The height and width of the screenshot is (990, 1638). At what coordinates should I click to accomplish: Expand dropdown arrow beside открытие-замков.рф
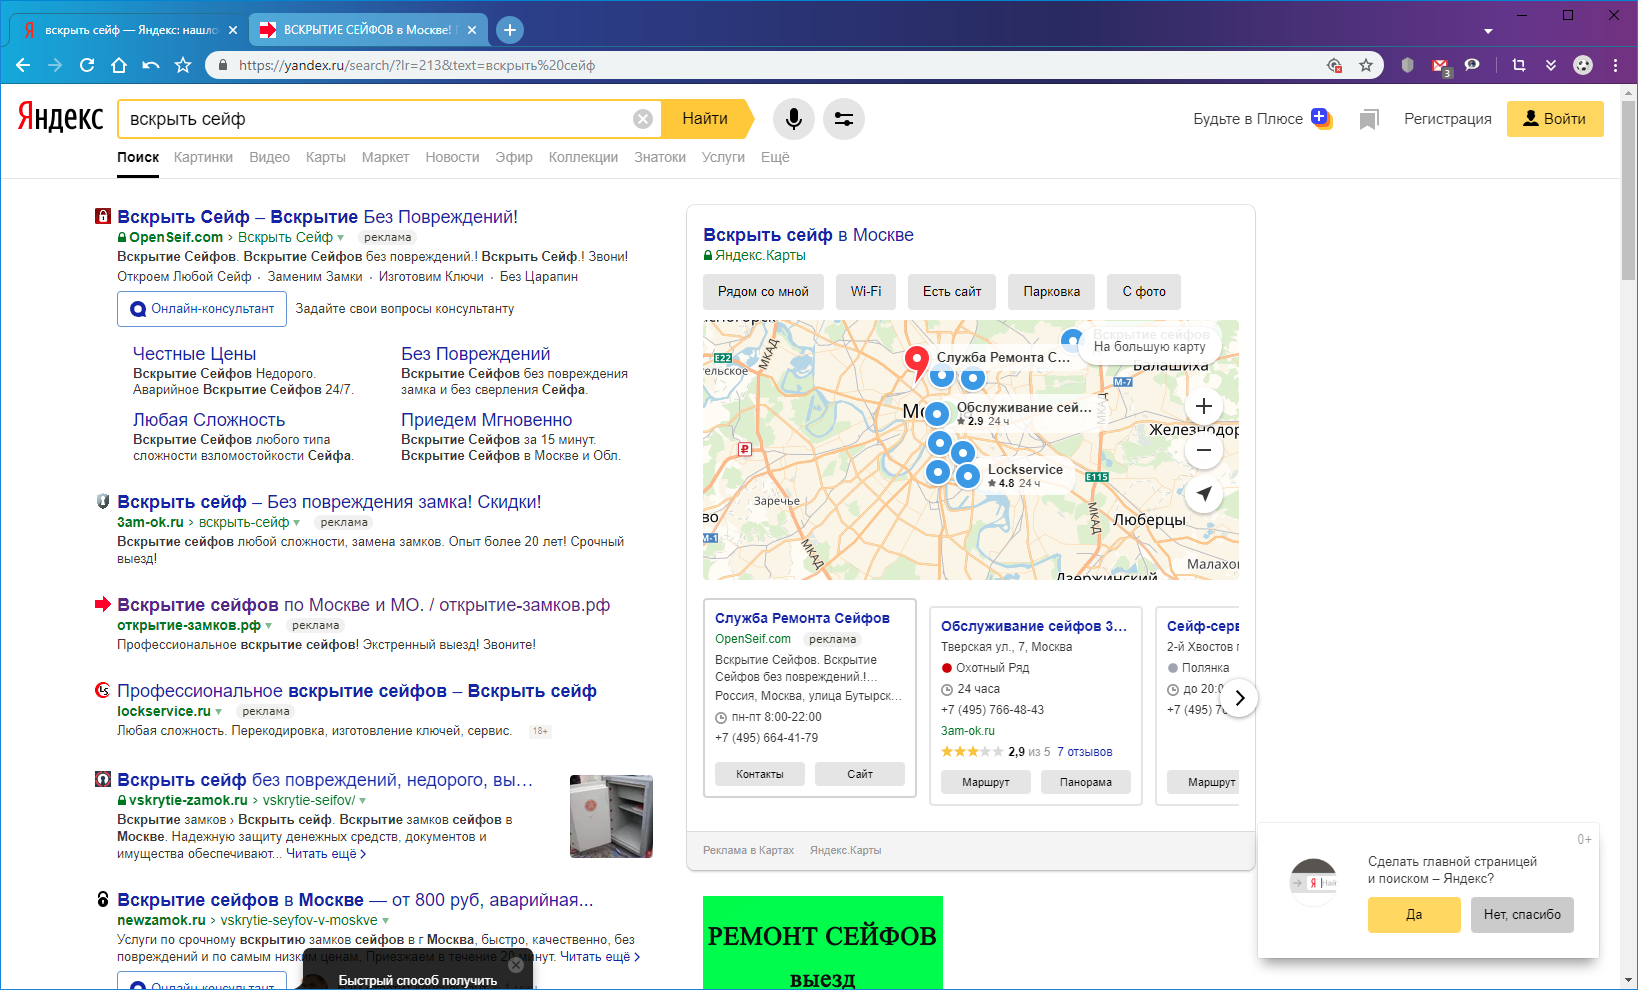click(269, 626)
